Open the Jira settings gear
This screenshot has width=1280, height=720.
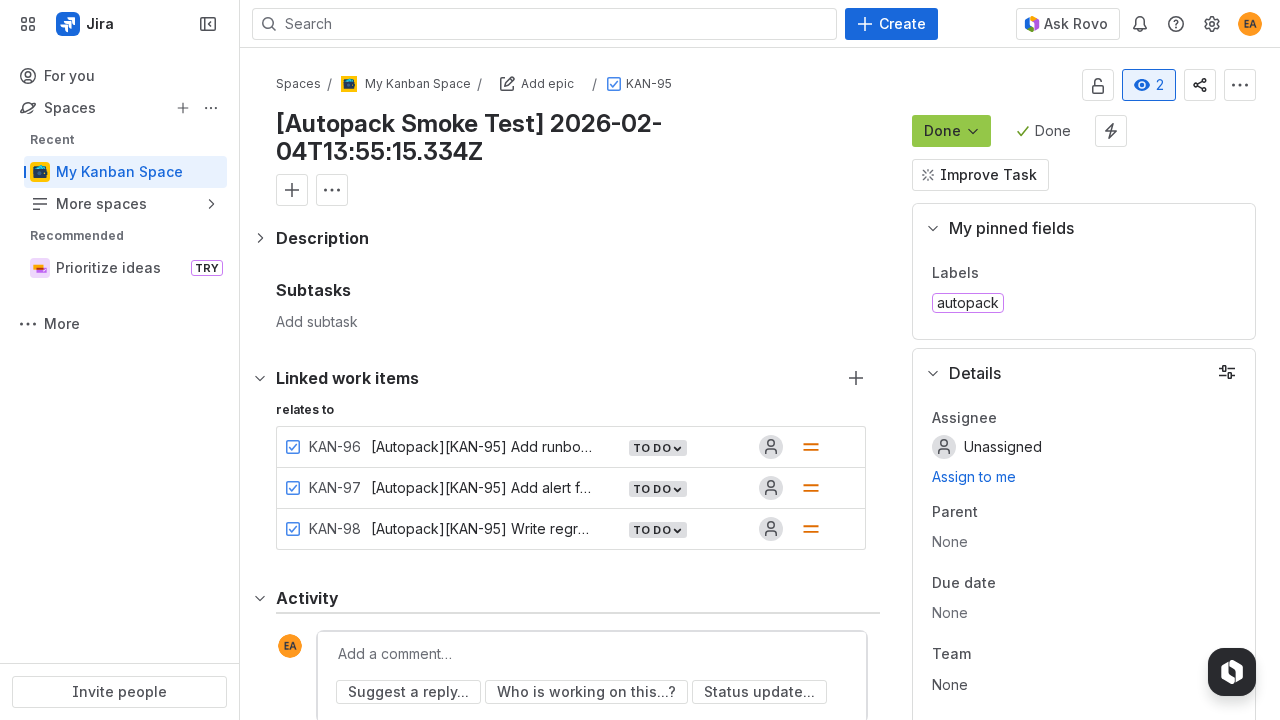(x=1212, y=24)
